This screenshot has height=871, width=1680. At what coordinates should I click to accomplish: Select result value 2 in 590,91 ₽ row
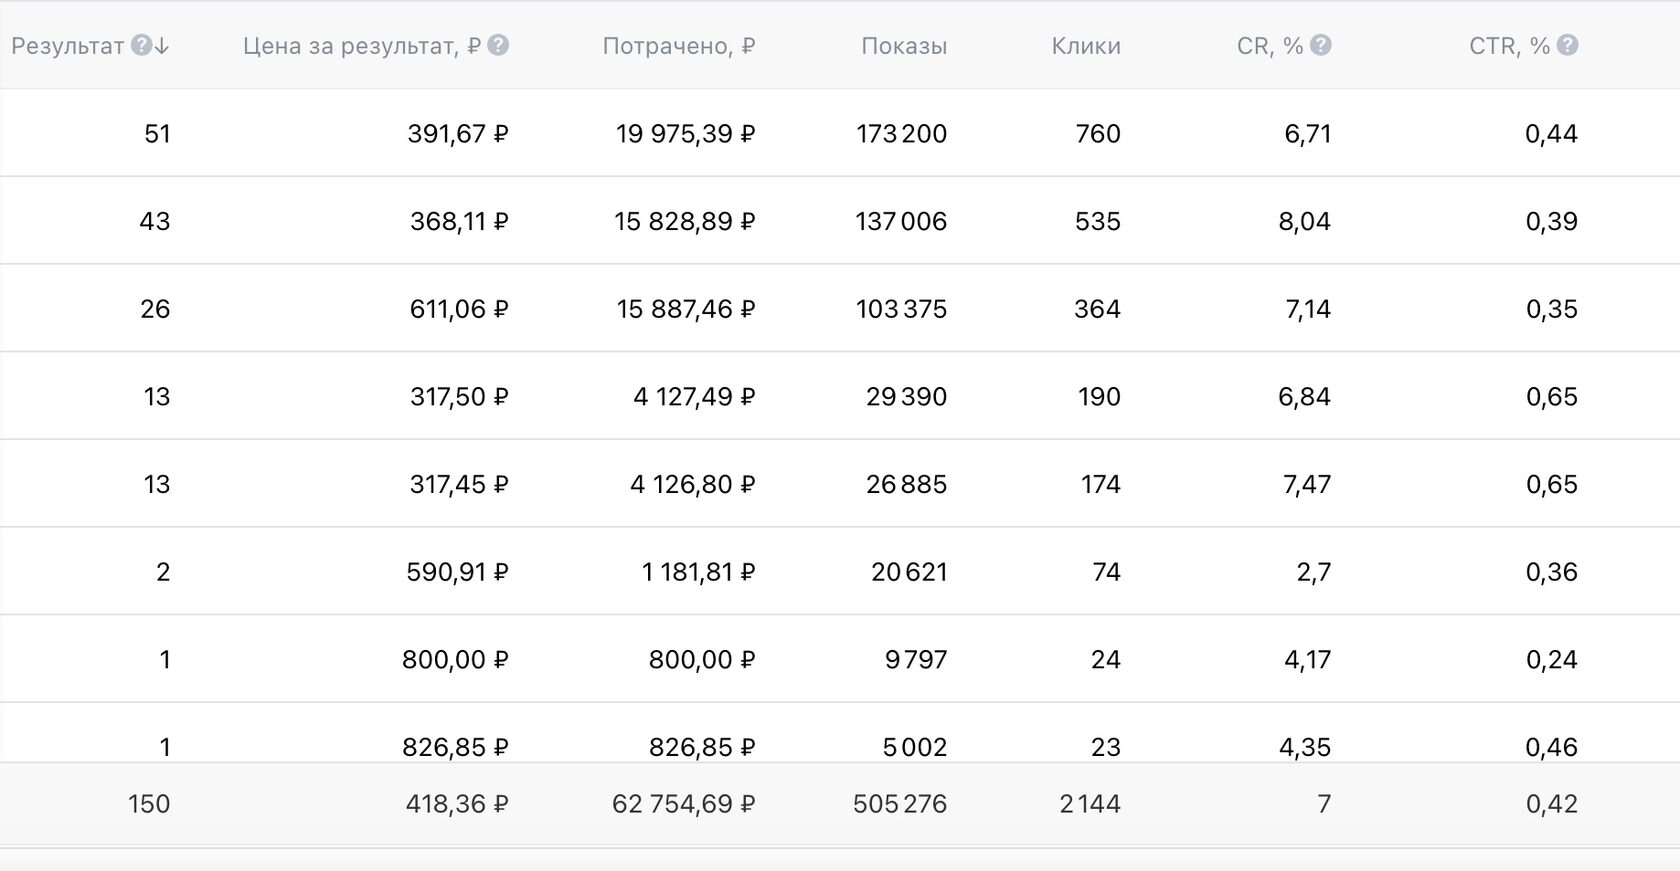(x=163, y=572)
